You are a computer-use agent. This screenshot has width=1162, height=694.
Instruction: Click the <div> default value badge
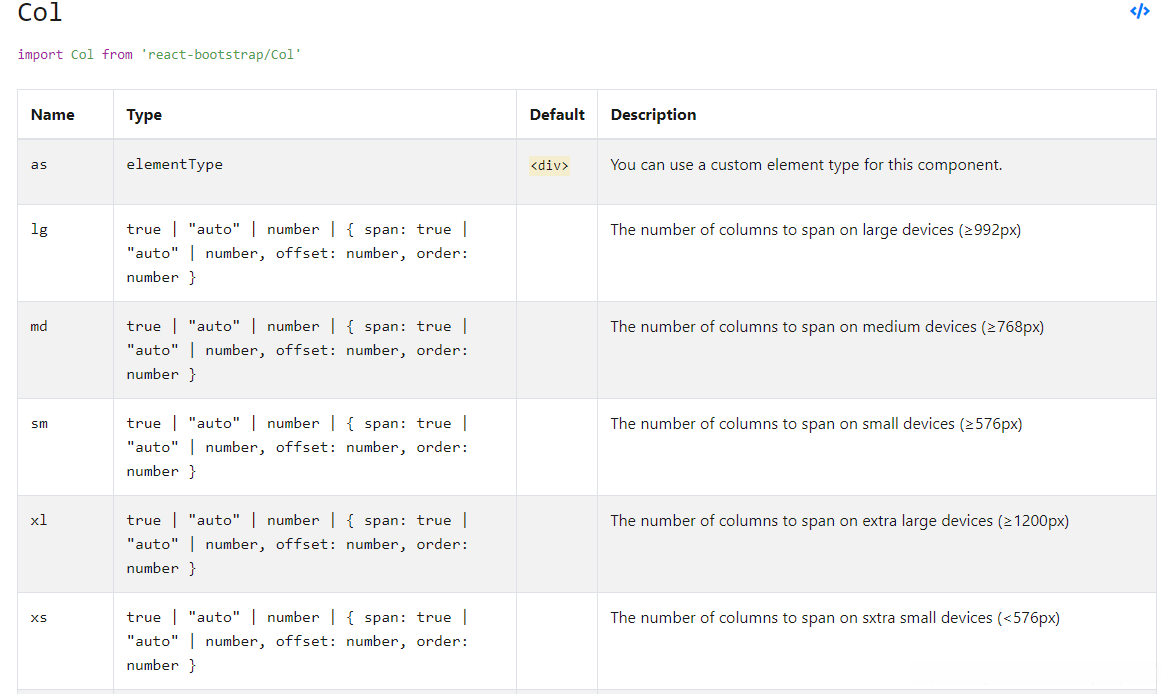(x=549, y=166)
